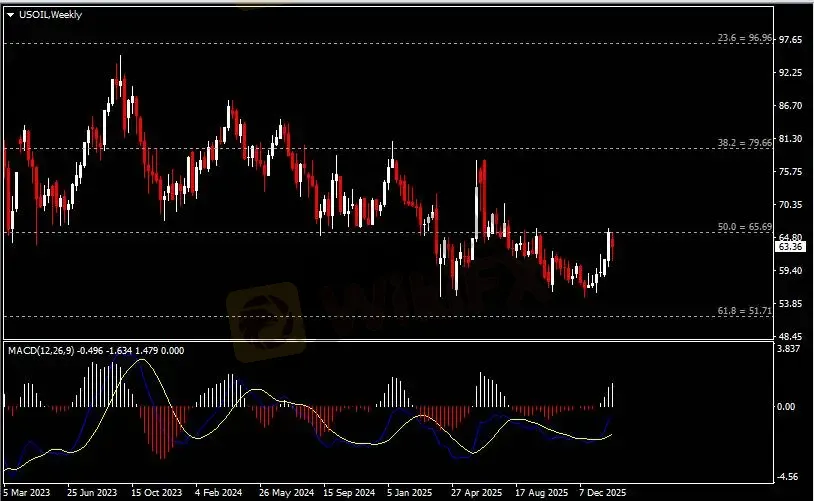
Task: Click the 0.00 MACD scale value
Action: tap(788, 407)
